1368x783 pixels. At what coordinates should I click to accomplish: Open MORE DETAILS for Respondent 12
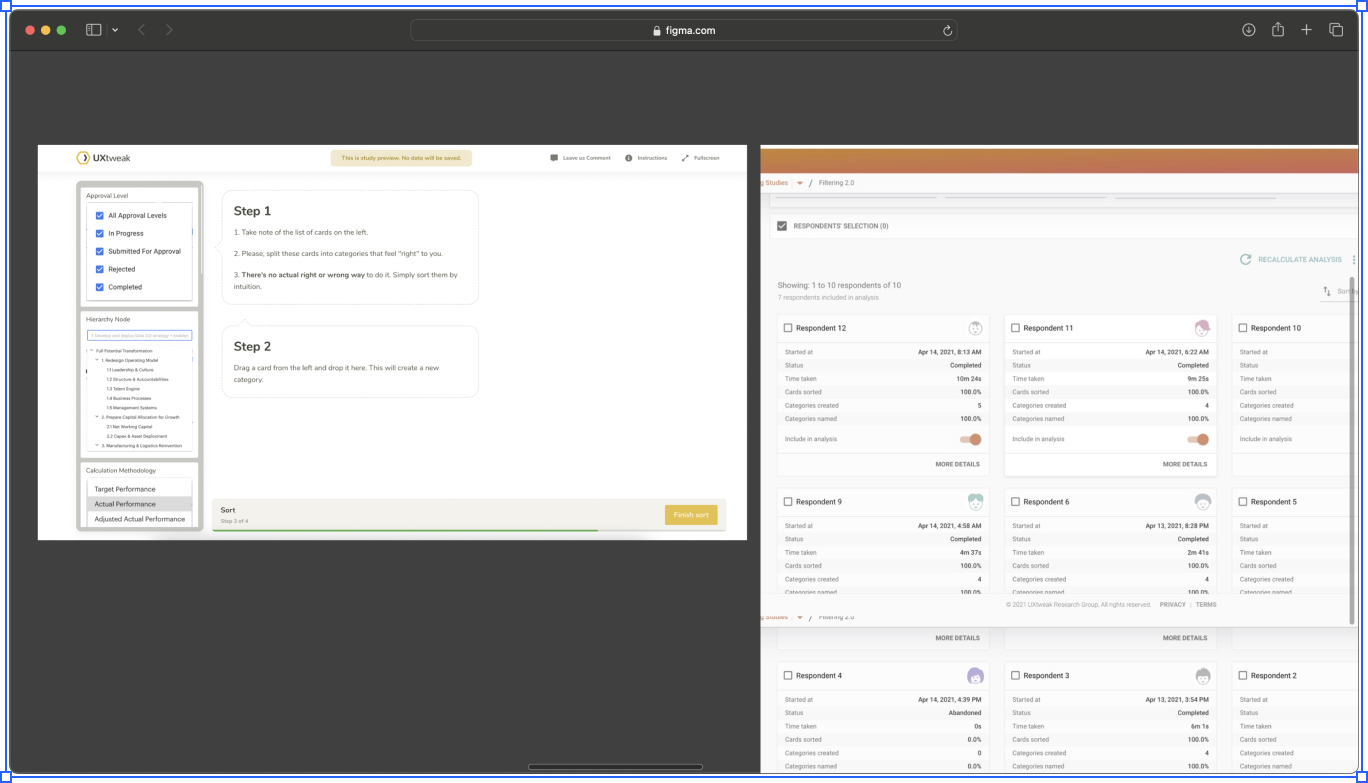(957, 464)
